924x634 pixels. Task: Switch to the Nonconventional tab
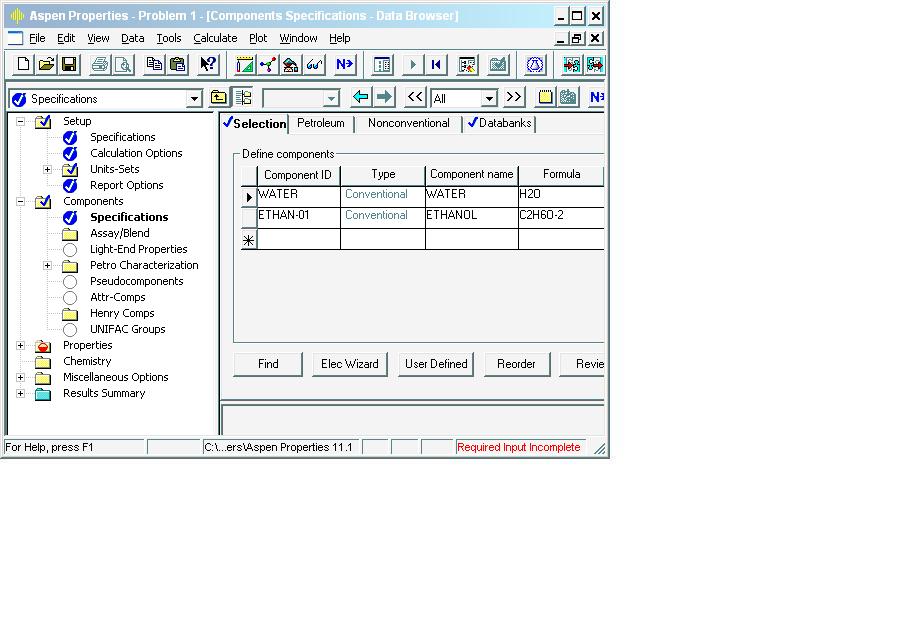pyautogui.click(x=408, y=123)
